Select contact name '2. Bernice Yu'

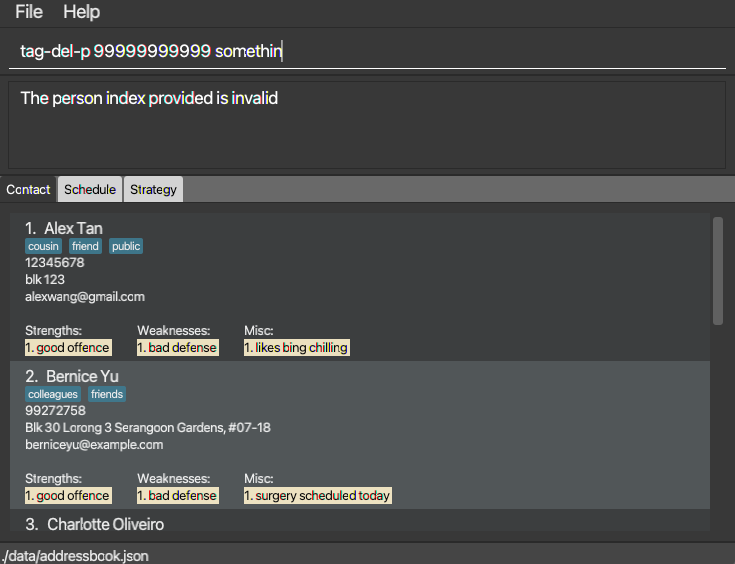[72, 376]
